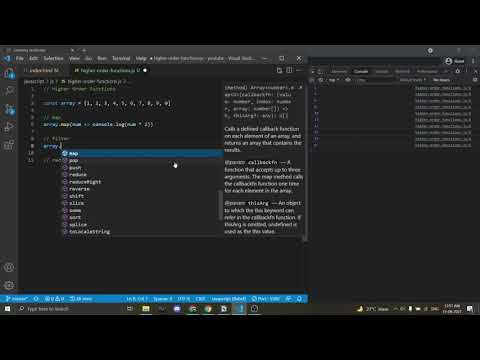Select the slice suggestion
Image resolution: width=480 pixels, height=360 pixels.
click(142, 203)
